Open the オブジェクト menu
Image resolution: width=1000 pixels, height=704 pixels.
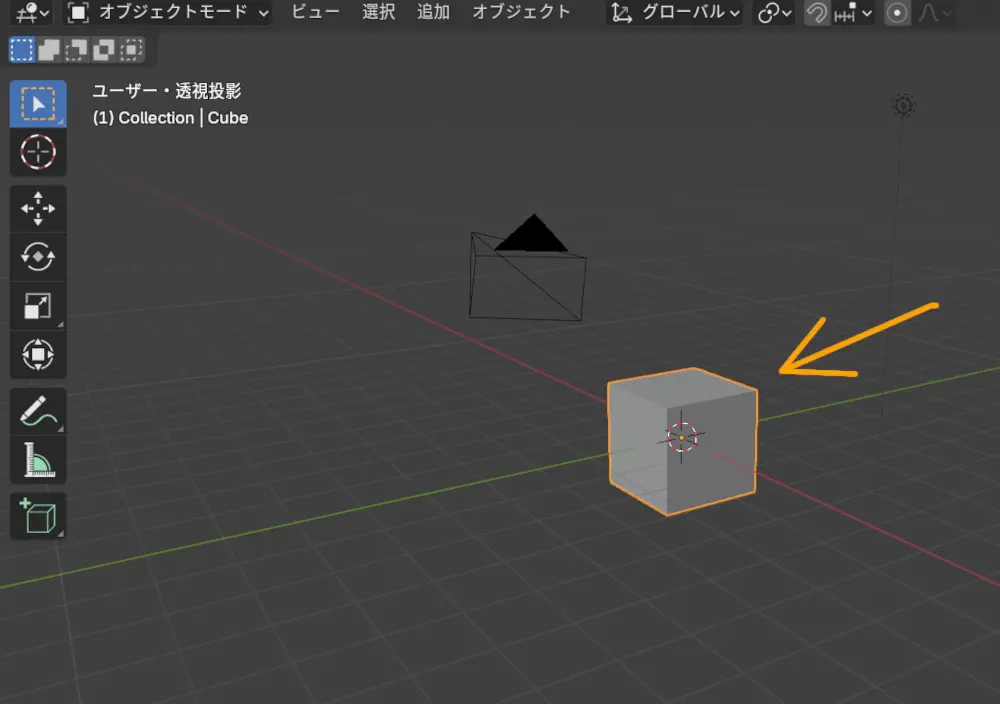pos(521,12)
